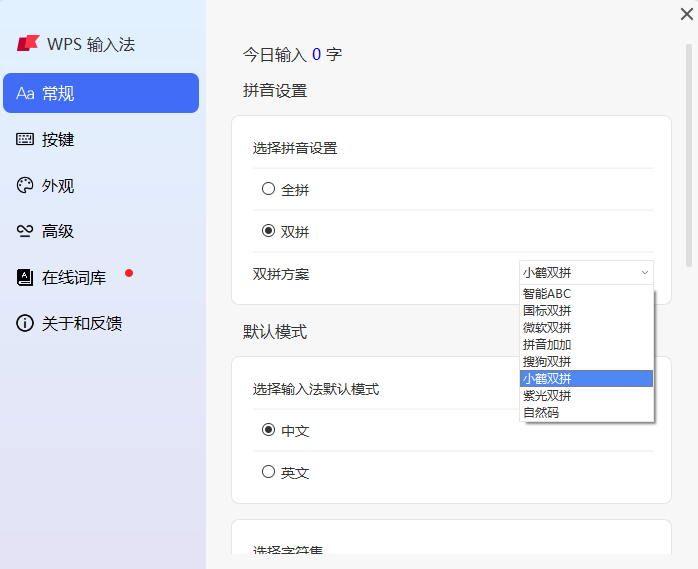This screenshot has width=698, height=569.
Task: Click the vertical scrollbar of settings
Action: click(689, 155)
